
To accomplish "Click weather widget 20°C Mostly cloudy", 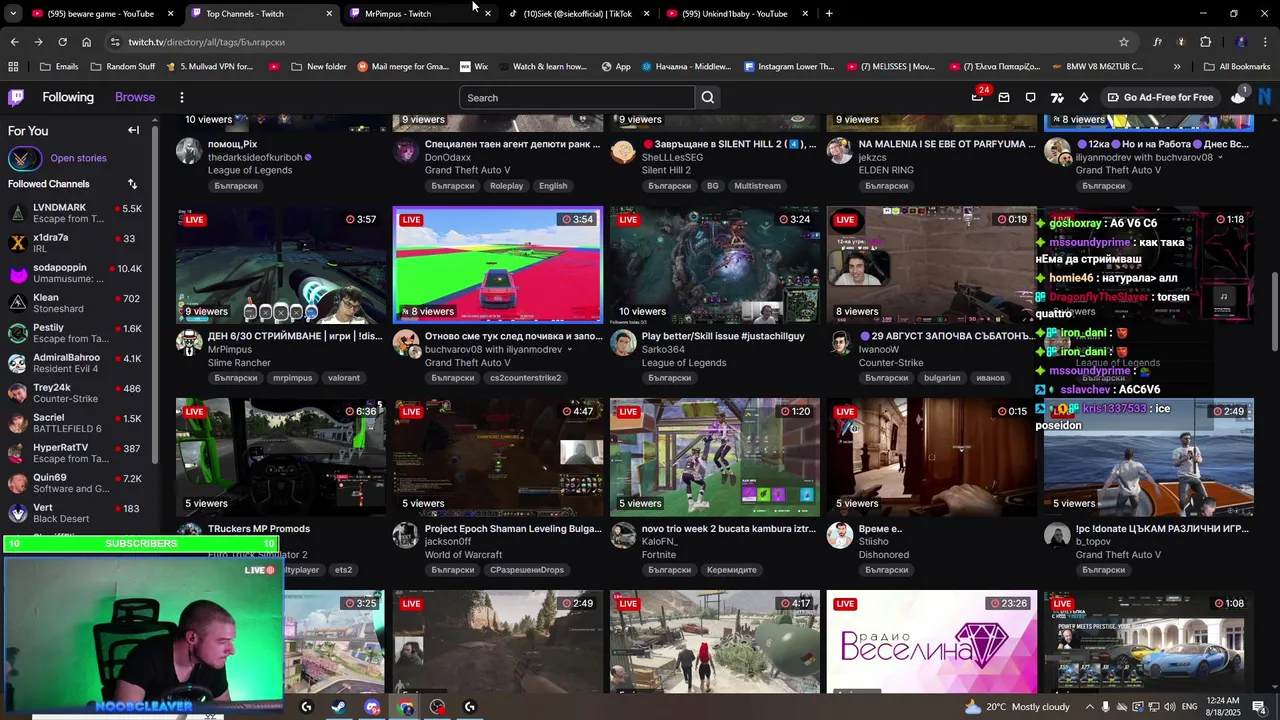I will click(1017, 707).
